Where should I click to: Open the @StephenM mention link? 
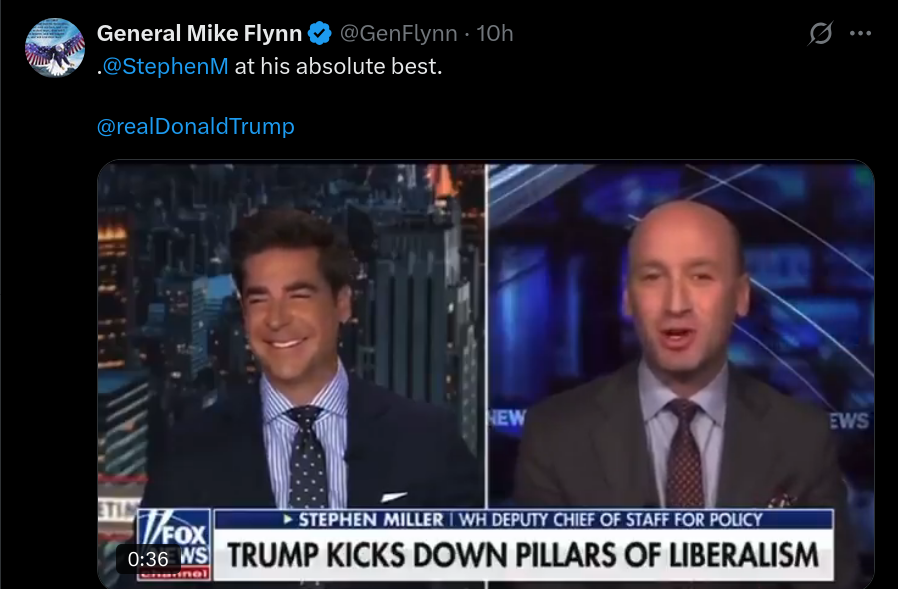(x=166, y=66)
